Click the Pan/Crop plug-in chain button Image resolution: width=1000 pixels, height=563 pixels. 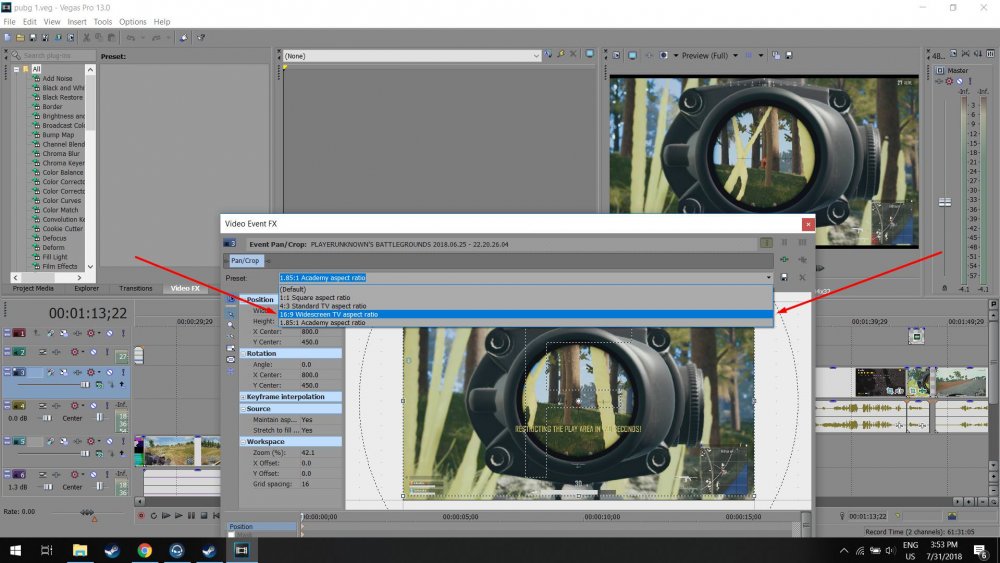pyautogui.click(x=246, y=260)
